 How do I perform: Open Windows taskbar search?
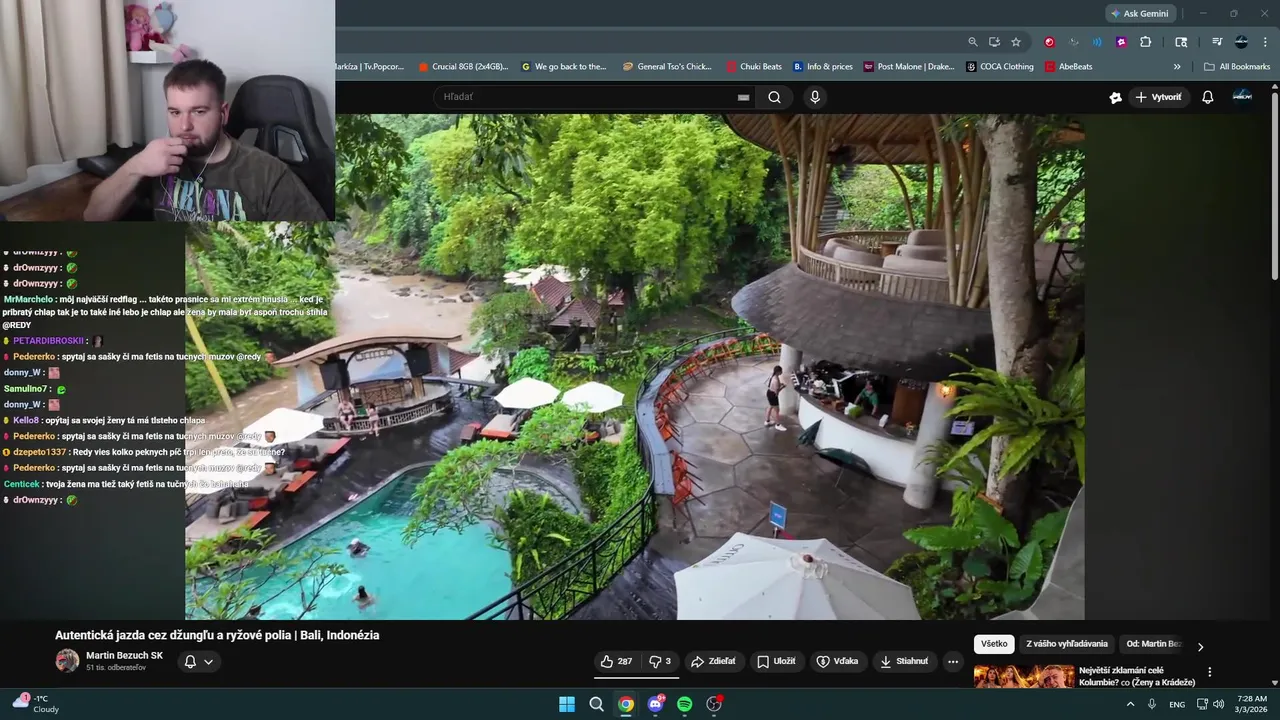coord(596,704)
